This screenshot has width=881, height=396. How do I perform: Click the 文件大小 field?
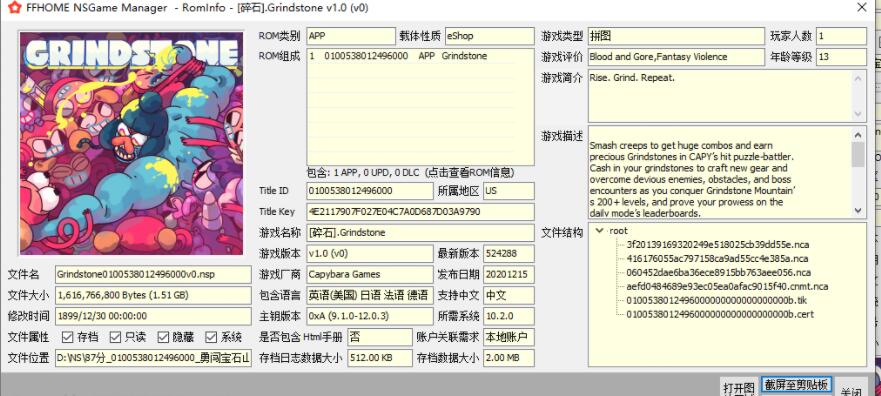pyautogui.click(x=153, y=295)
